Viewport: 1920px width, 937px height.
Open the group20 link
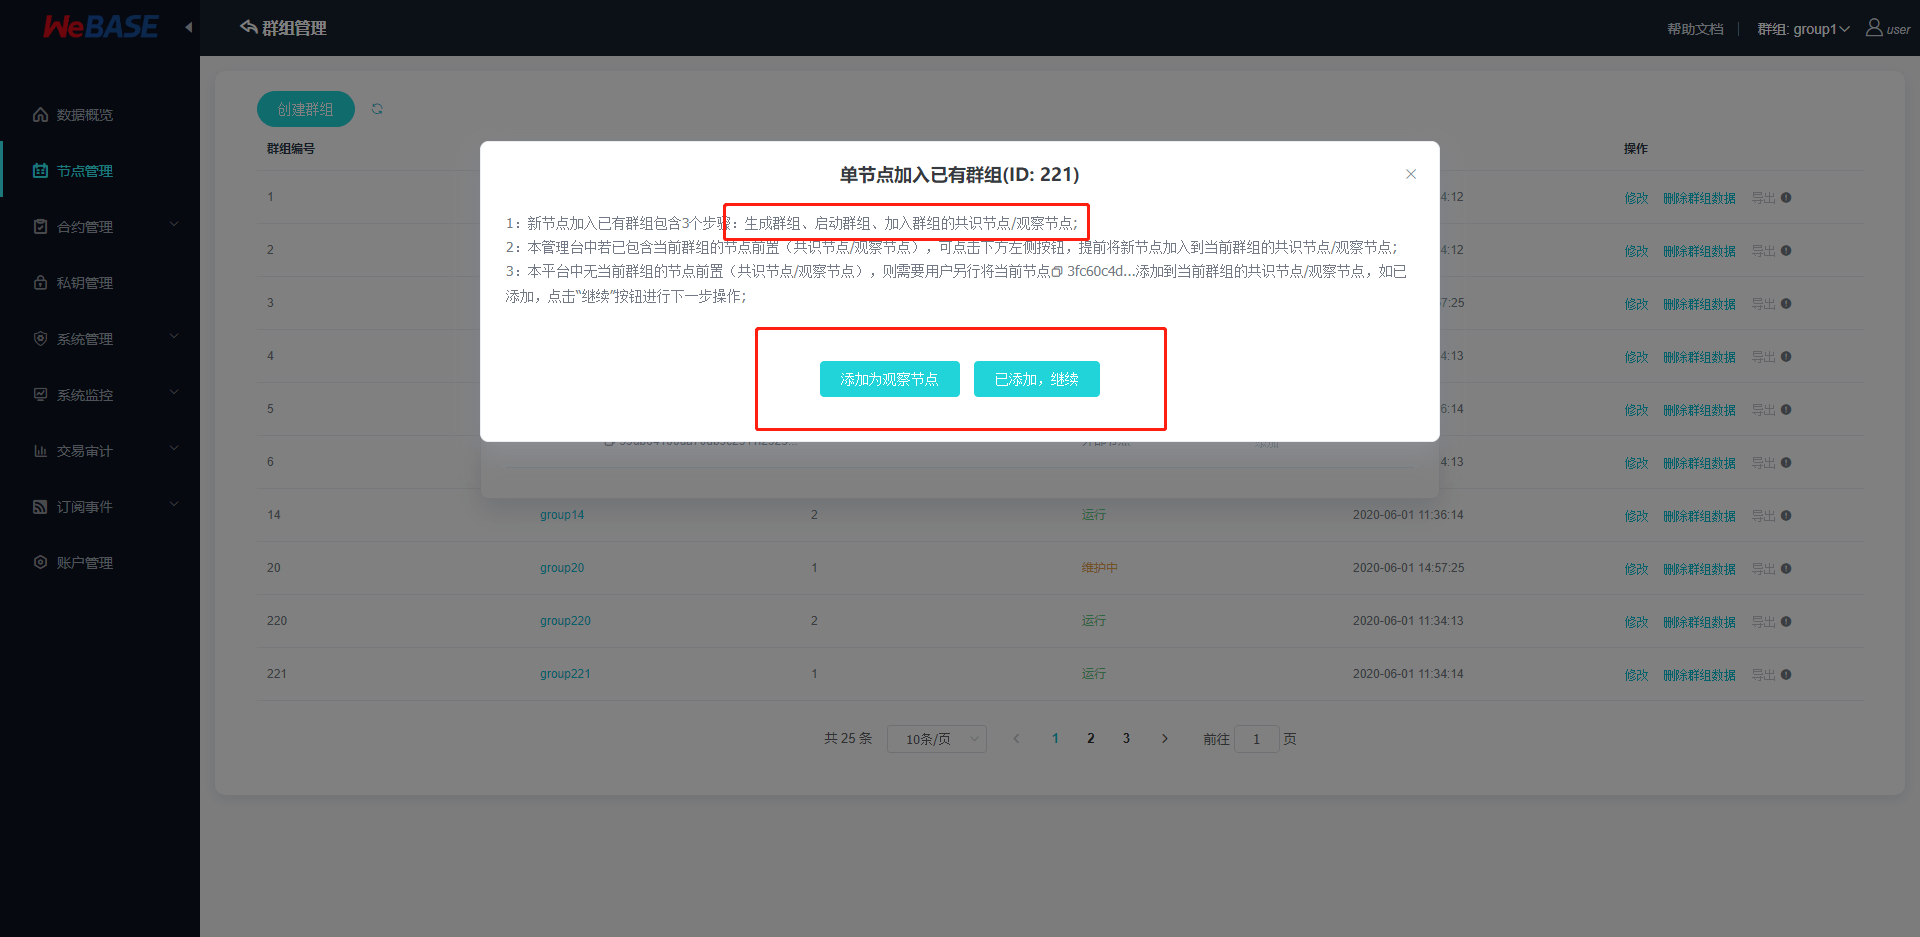click(562, 568)
